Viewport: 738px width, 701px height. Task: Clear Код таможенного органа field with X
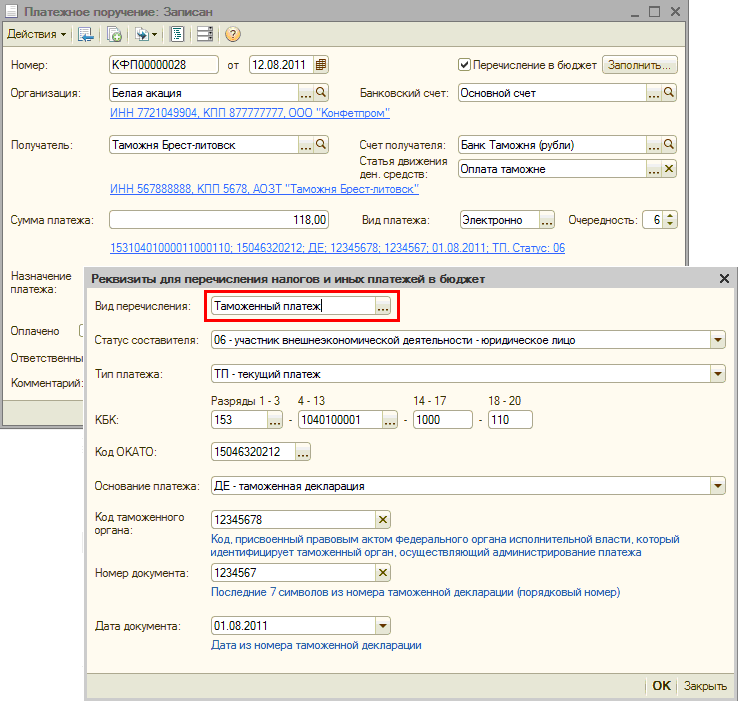(x=383, y=520)
